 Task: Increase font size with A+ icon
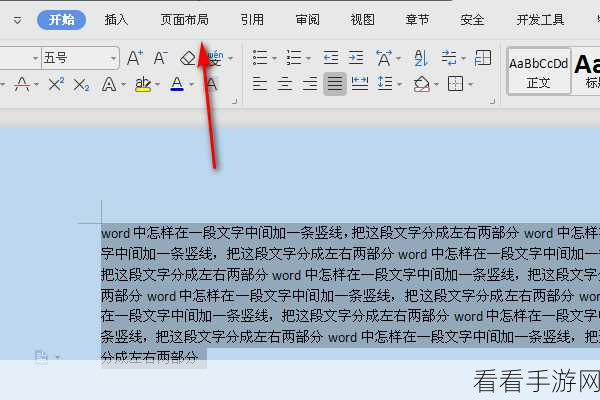pos(135,58)
